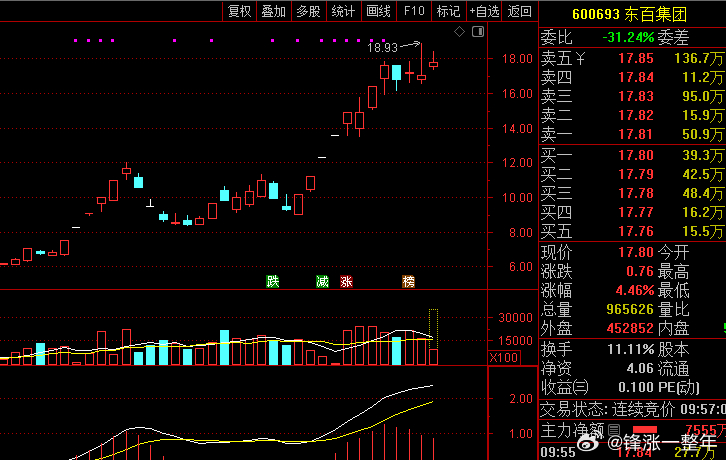Open the F10 company info page
This screenshot has height=460, width=726.
tap(414, 11)
